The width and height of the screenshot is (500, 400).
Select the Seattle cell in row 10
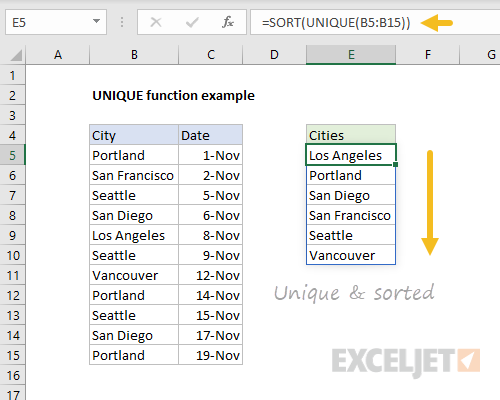[x=134, y=255]
